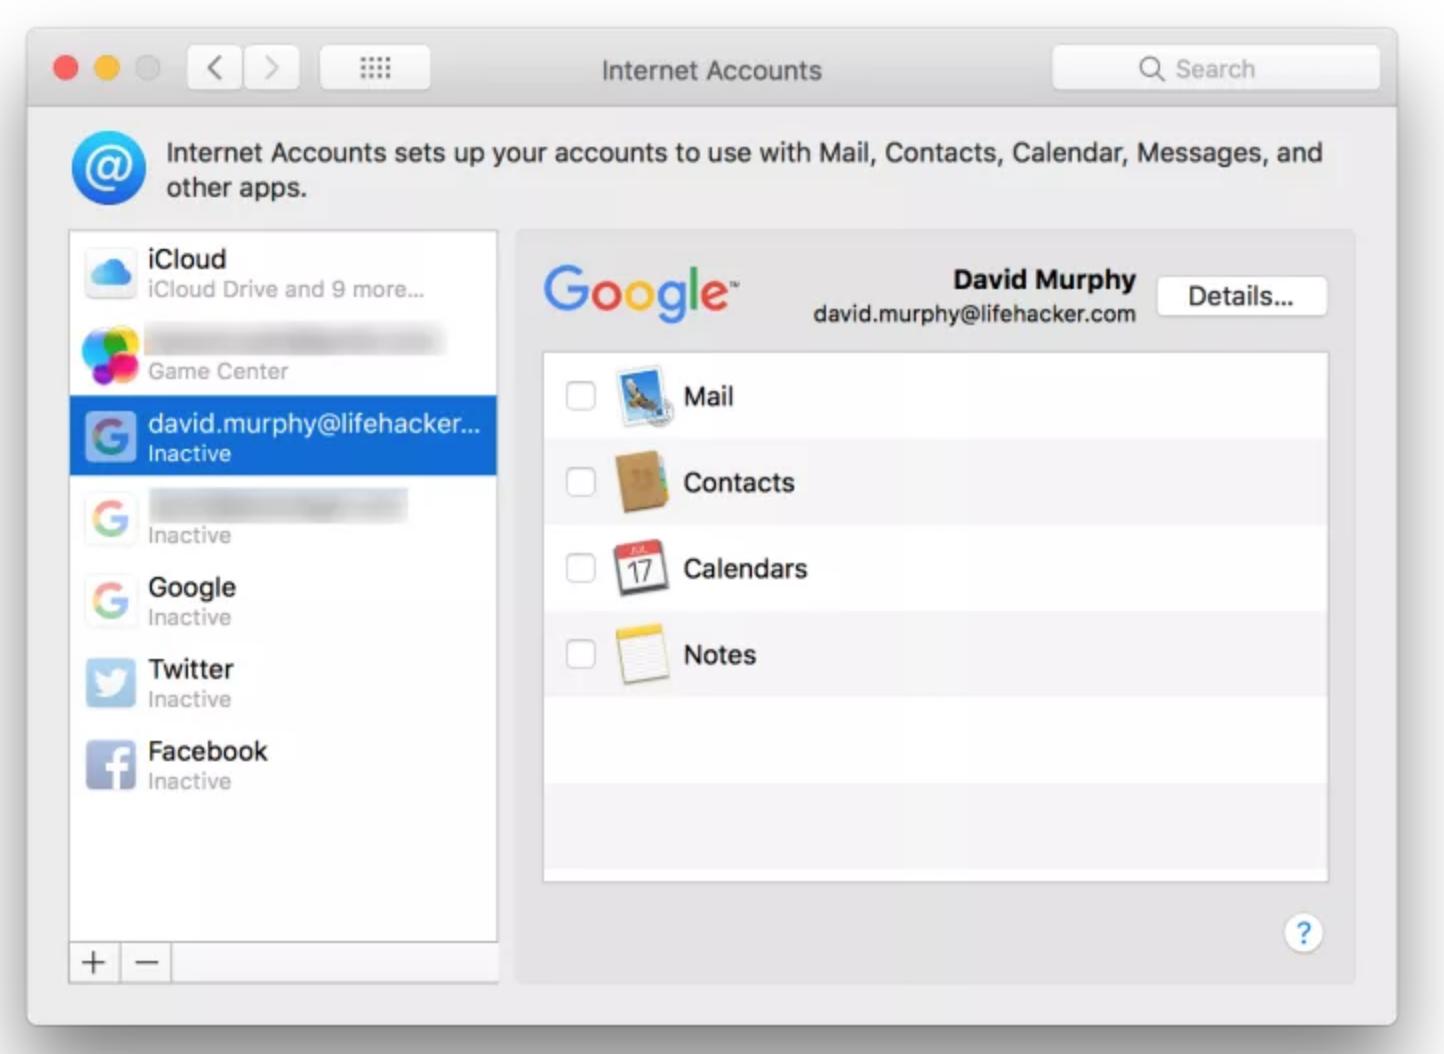This screenshot has height=1054, width=1444.
Task: Close the Internet Accounts window
Action: tap(66, 68)
